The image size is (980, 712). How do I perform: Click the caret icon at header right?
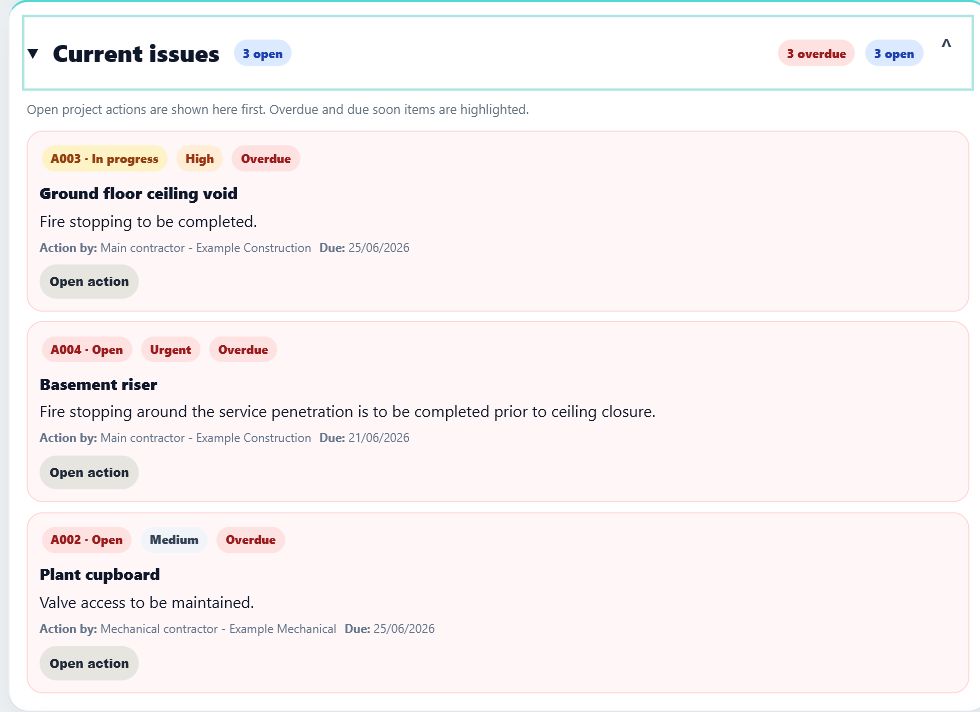pos(946,44)
